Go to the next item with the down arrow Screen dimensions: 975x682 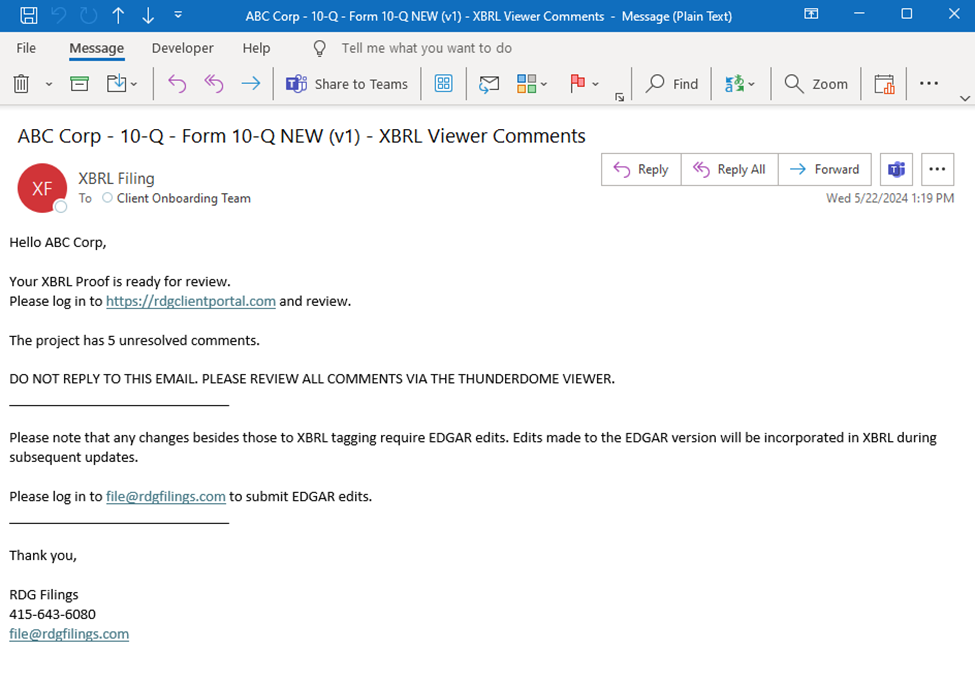click(148, 15)
